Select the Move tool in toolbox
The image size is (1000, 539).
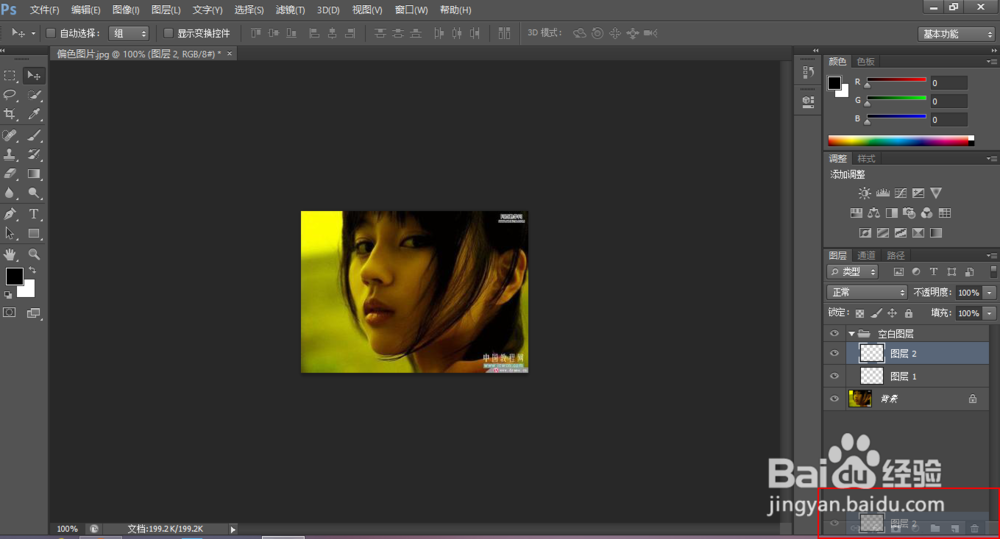[x=34, y=76]
